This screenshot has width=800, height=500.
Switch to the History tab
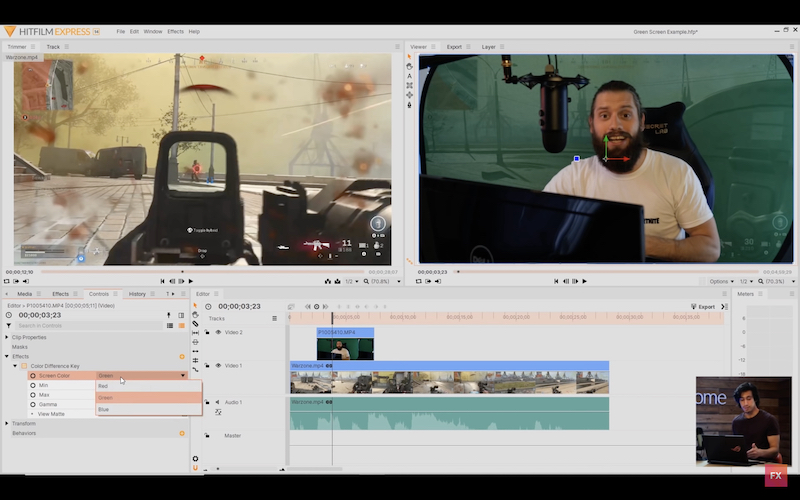coord(137,294)
